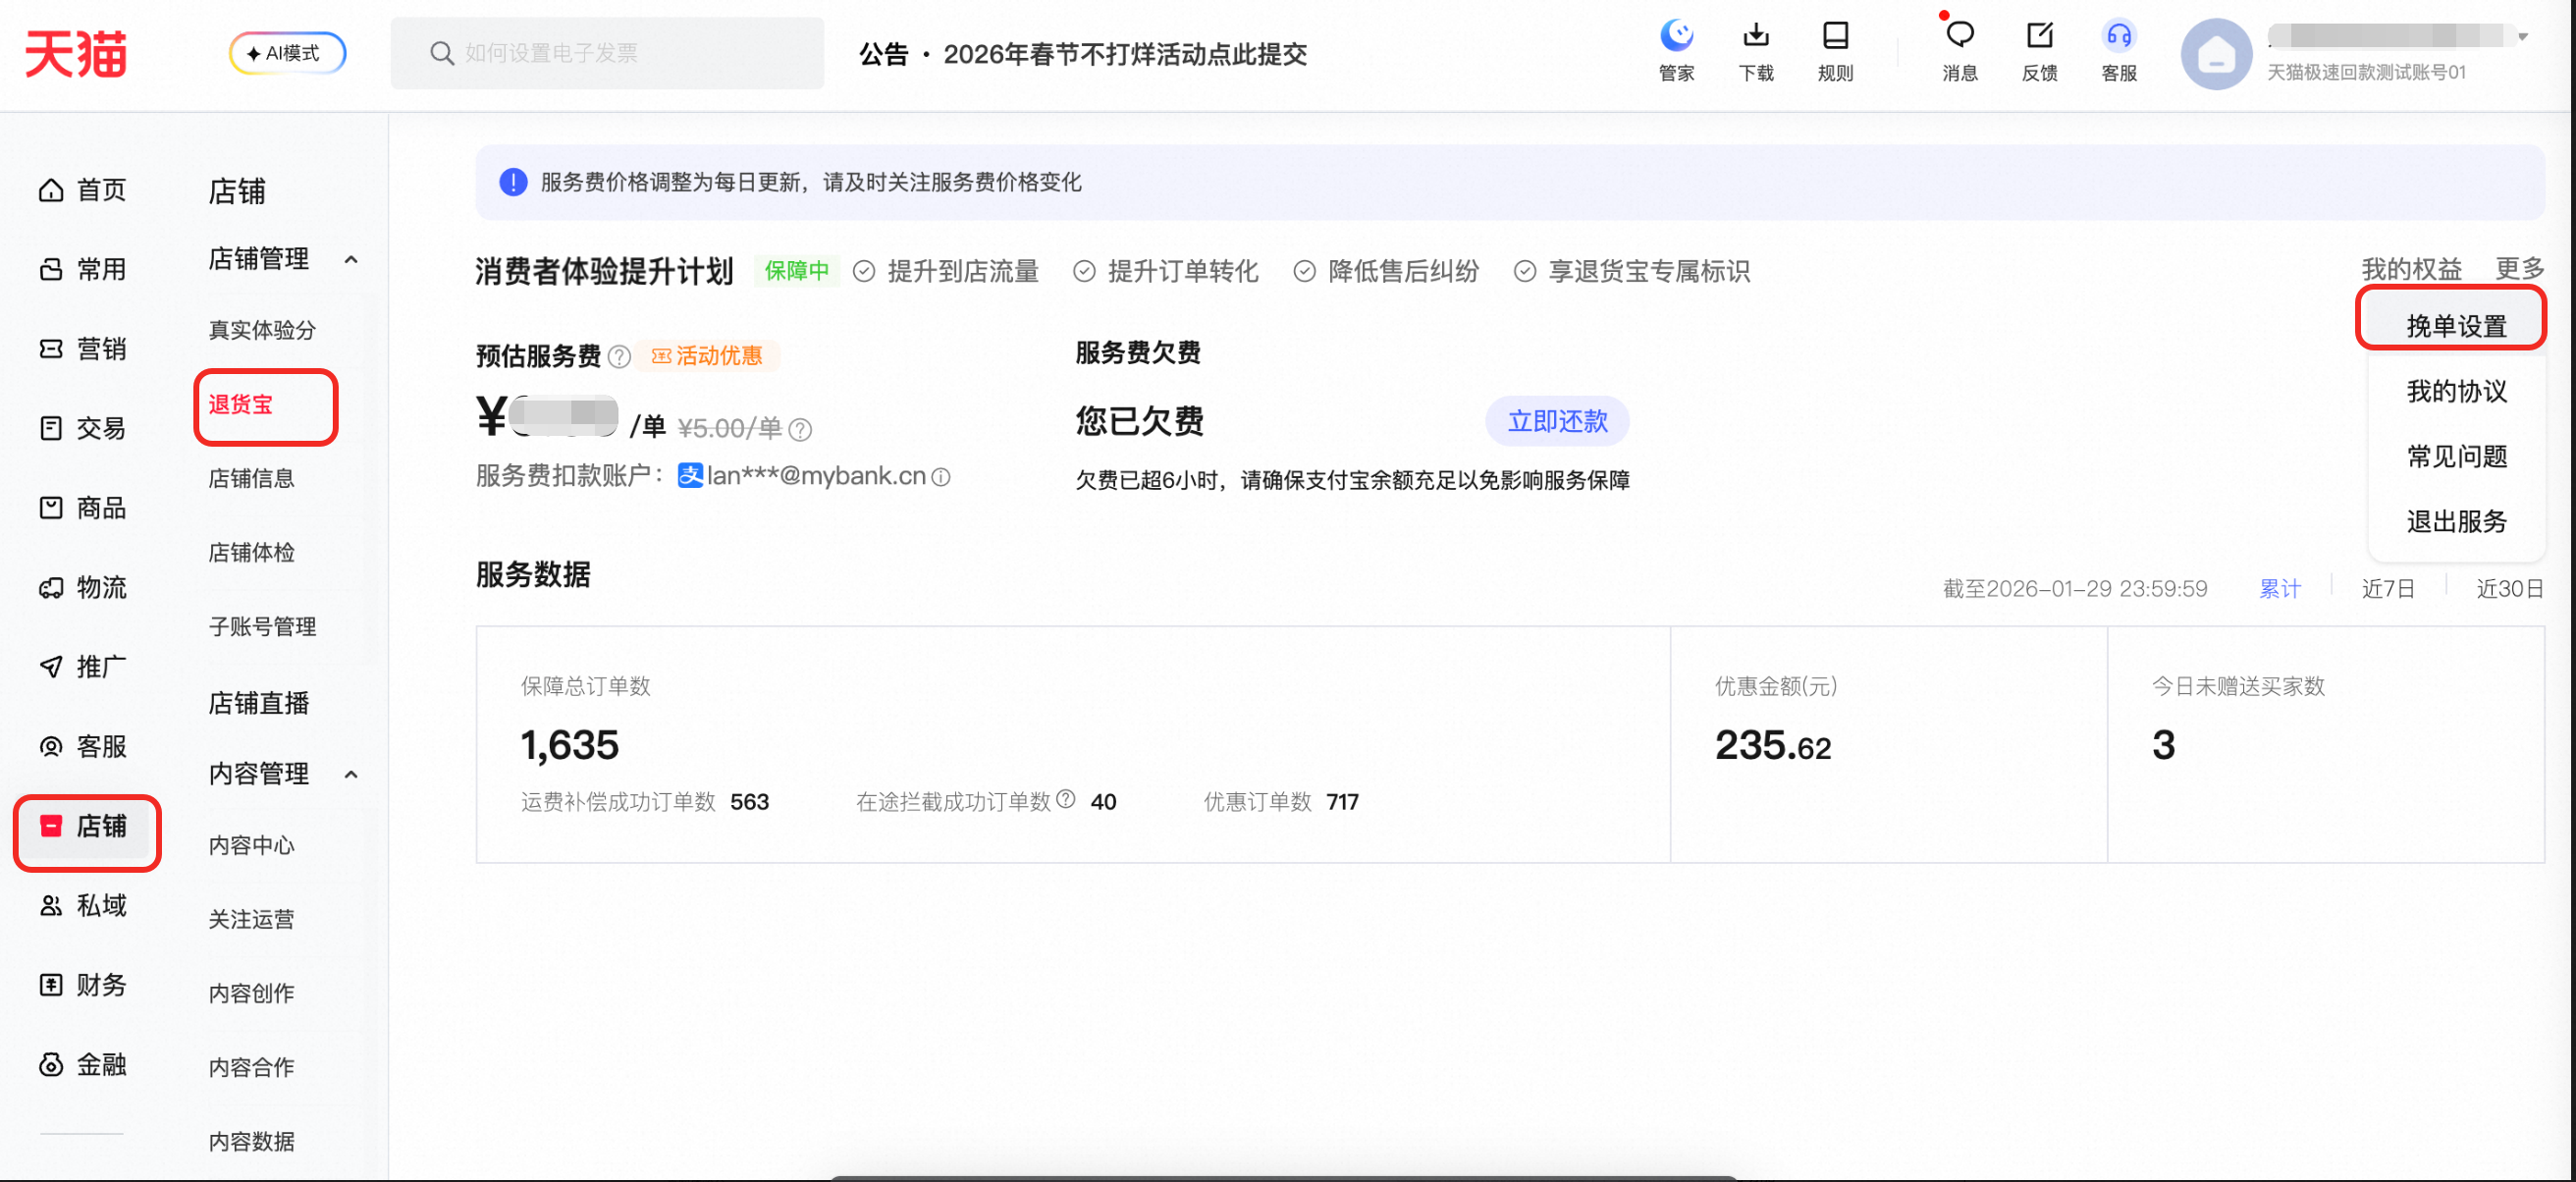Image resolution: width=2576 pixels, height=1182 pixels.
Task: Collapse 内容管理 section chevron
Action: (x=351, y=774)
